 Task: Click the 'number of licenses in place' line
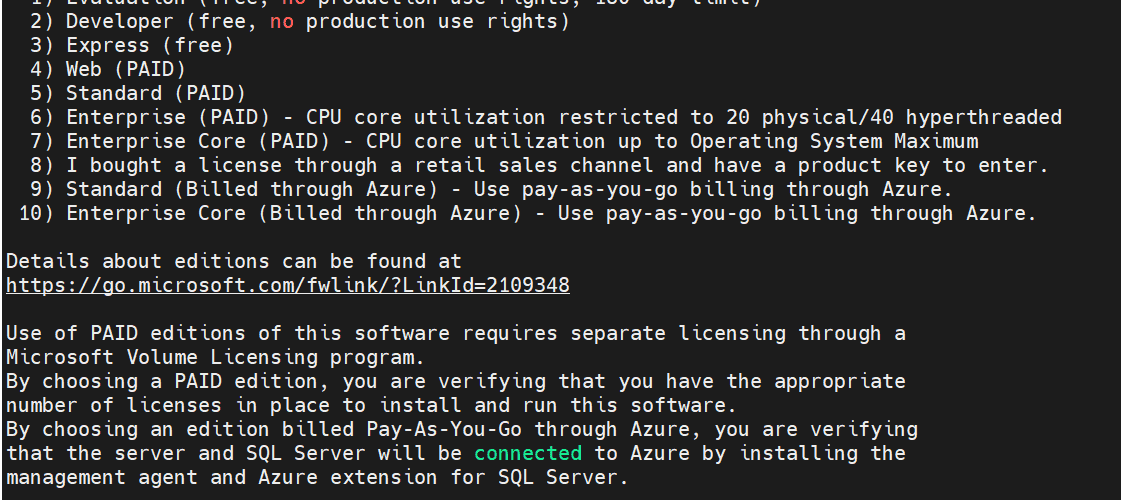(372, 406)
